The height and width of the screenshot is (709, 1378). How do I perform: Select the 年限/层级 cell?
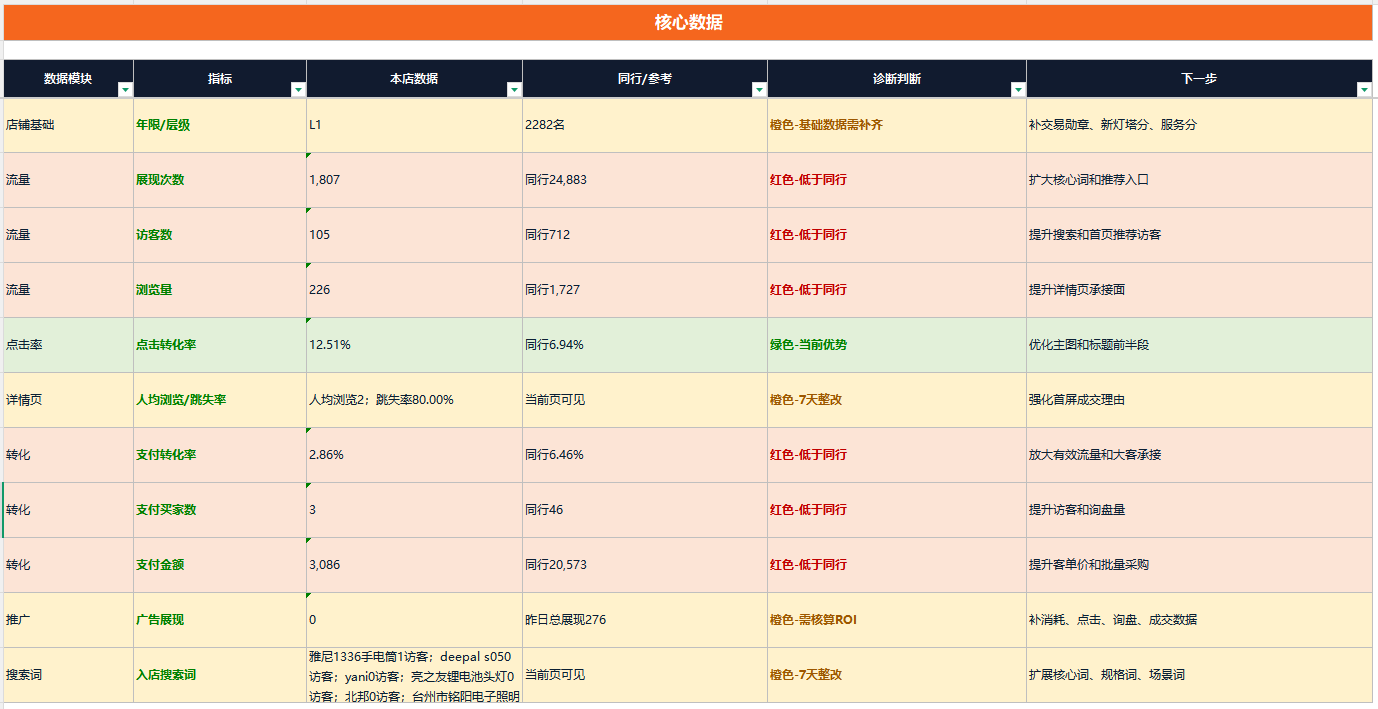[x=220, y=126]
